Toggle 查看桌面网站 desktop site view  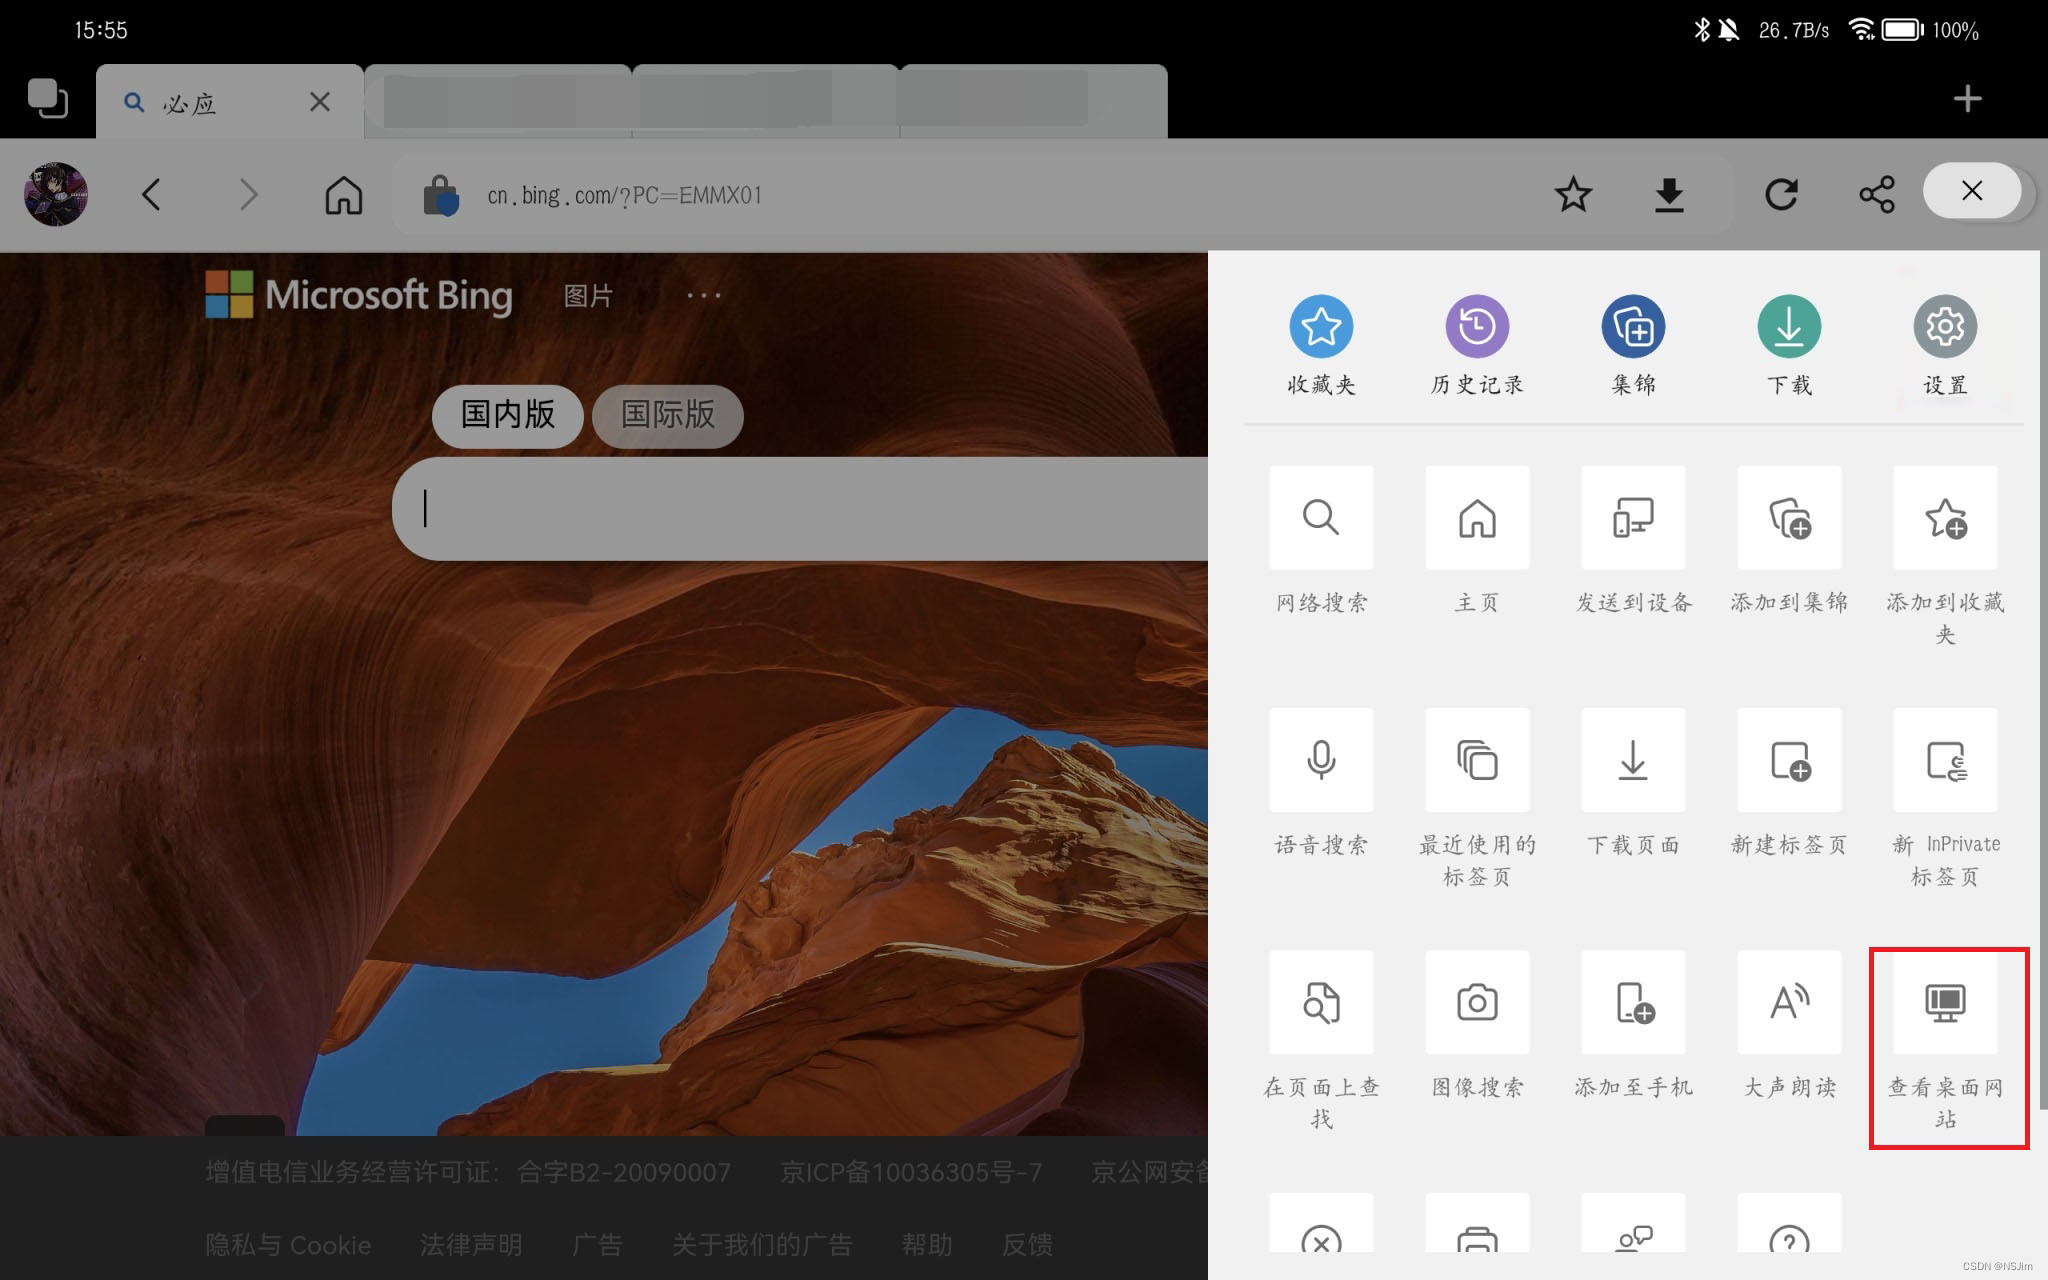(1944, 1002)
